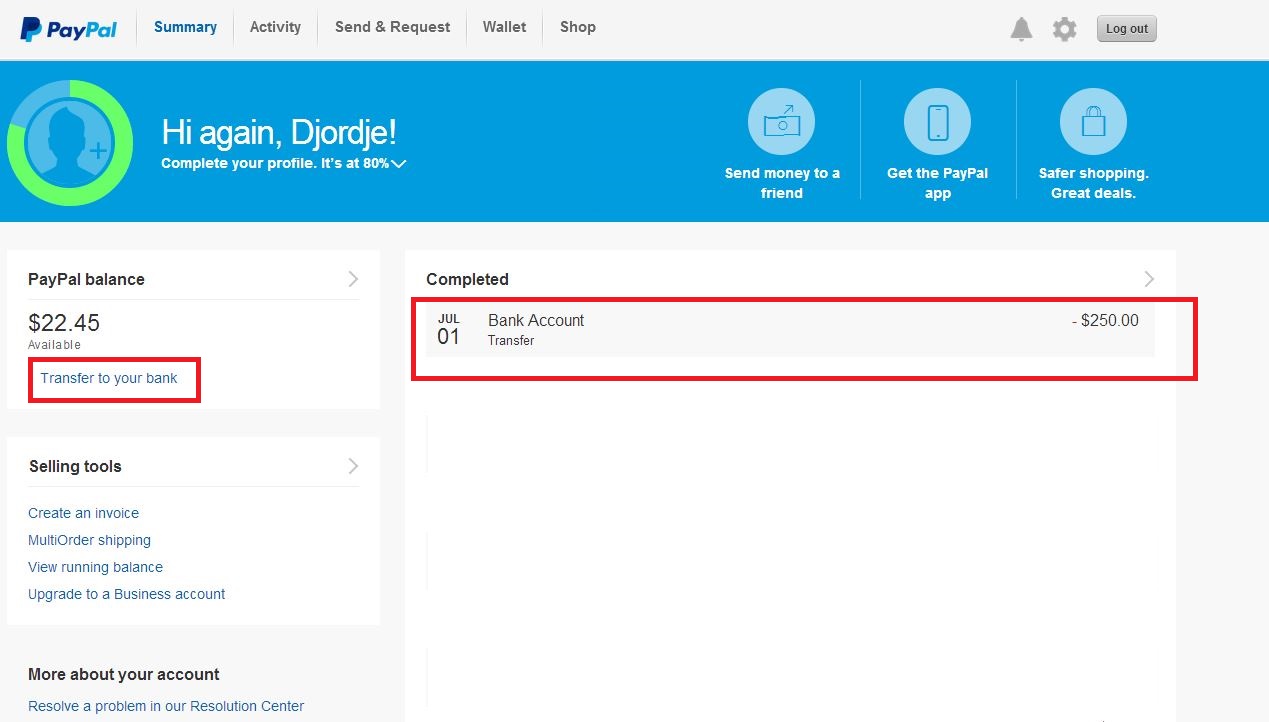1269x722 pixels.
Task: Open the settings gear icon
Action: tap(1065, 29)
